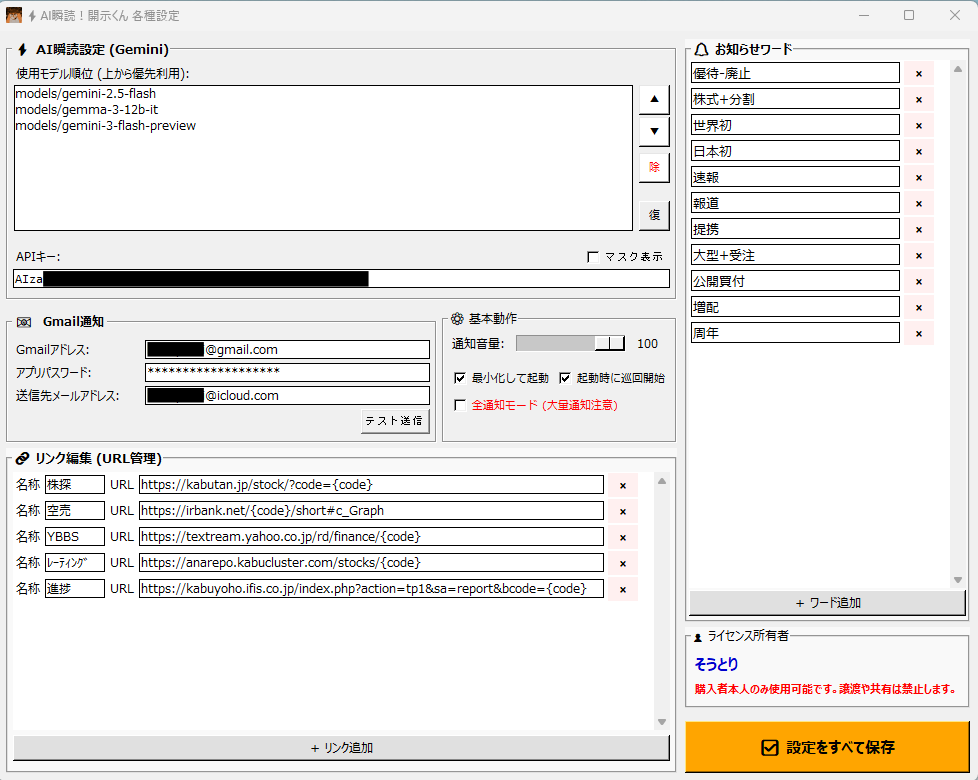This screenshot has height=780, width=978.
Task: Restore the model list with the 復 button
Action: point(654,215)
